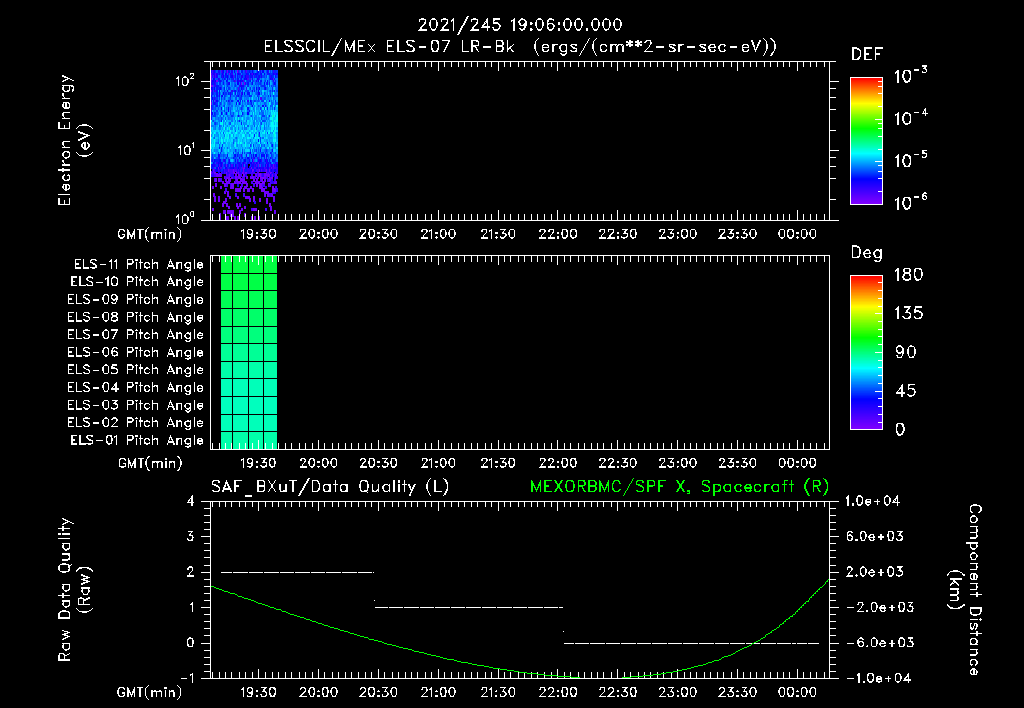The image size is (1024, 708).
Task: Click GMT(min) label under the pitch angle panel
Action: 149,463
